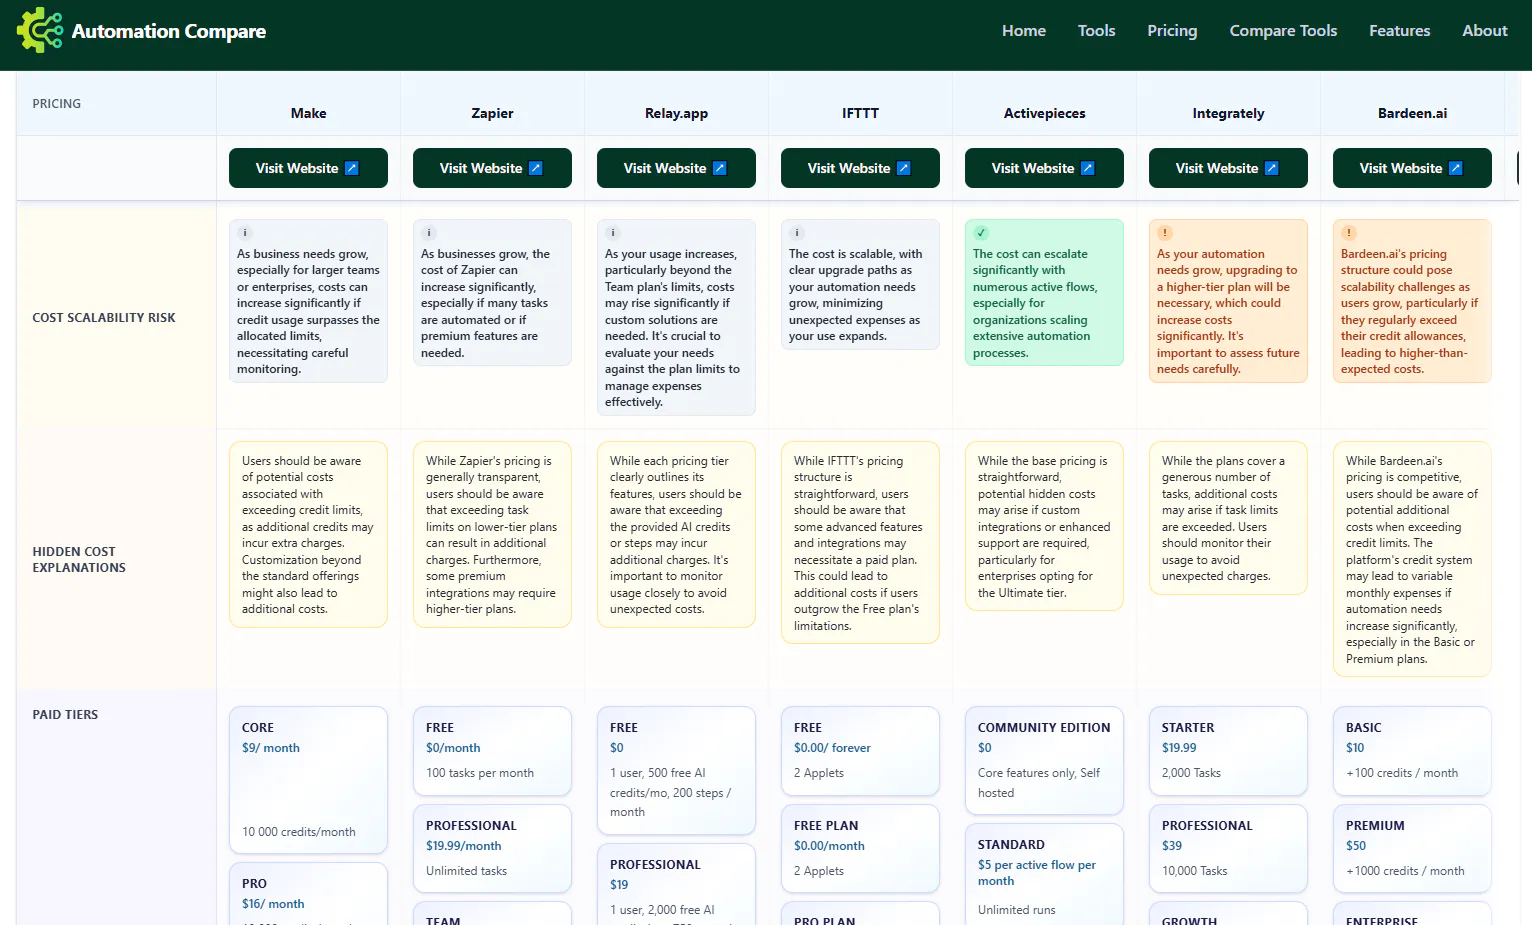Click Make's hidden cost explanation card
Image resolution: width=1532 pixels, height=925 pixels.
coord(308,535)
